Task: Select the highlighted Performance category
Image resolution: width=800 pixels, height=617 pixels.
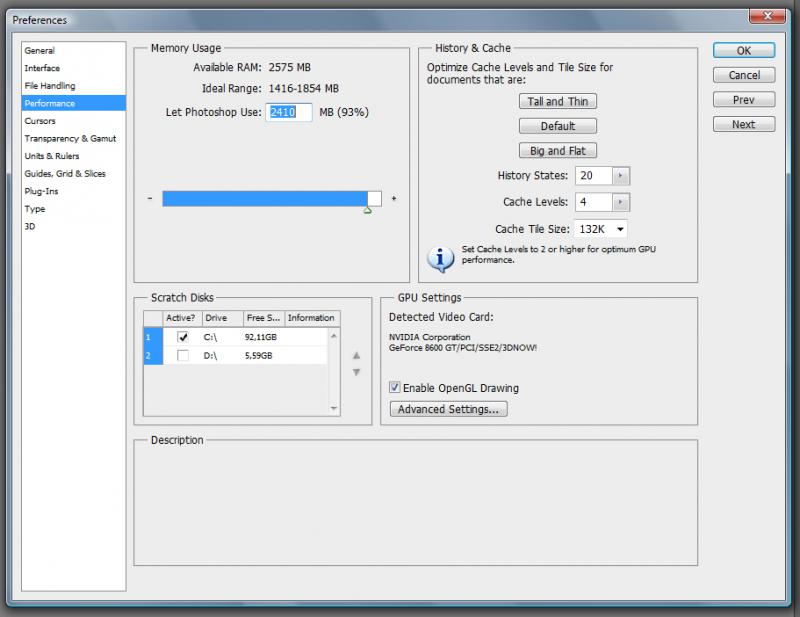Action: 73,103
